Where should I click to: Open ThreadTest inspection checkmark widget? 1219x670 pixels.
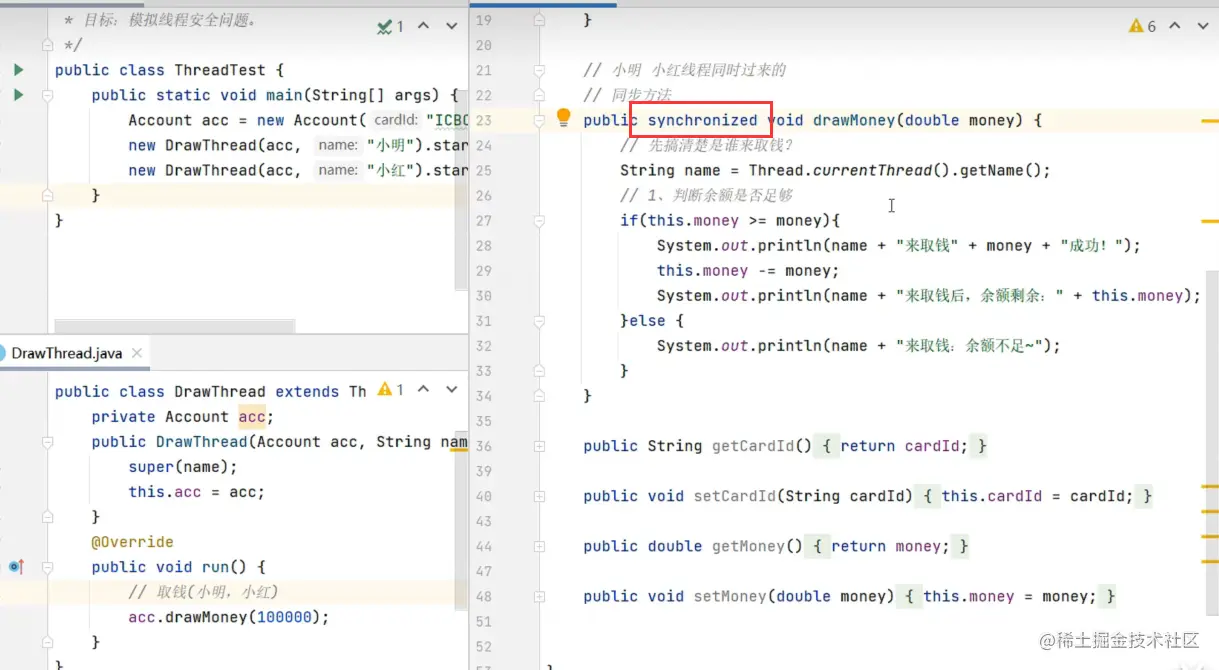coord(390,26)
